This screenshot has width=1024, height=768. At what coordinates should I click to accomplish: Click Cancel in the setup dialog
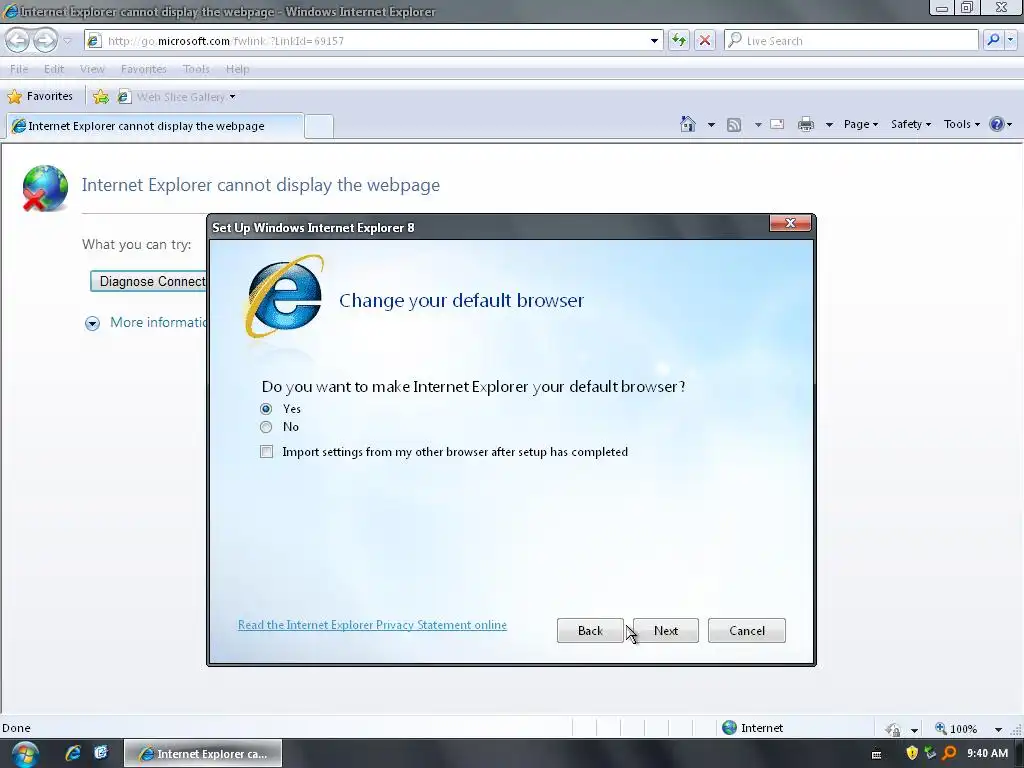[x=746, y=631]
